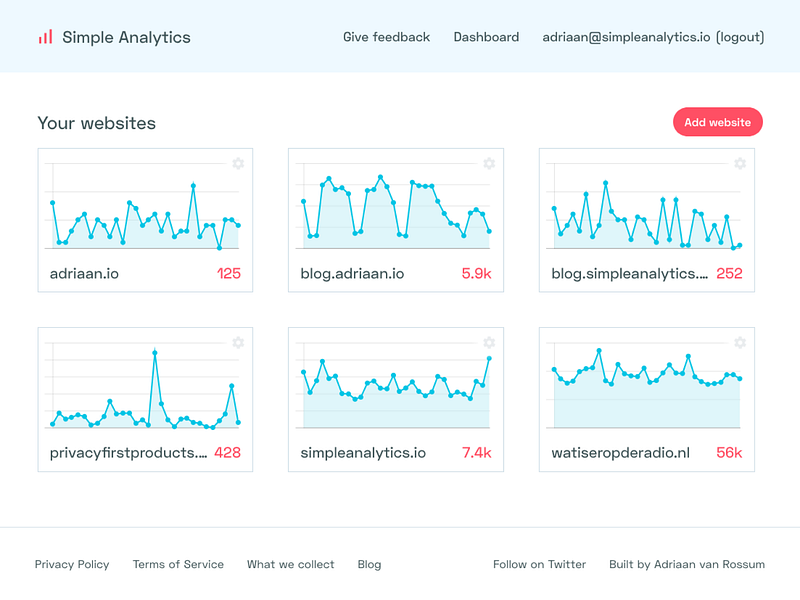Viewport: 800px width, 600px height.
Task: Click the 252 visitor count
Action: (729, 273)
